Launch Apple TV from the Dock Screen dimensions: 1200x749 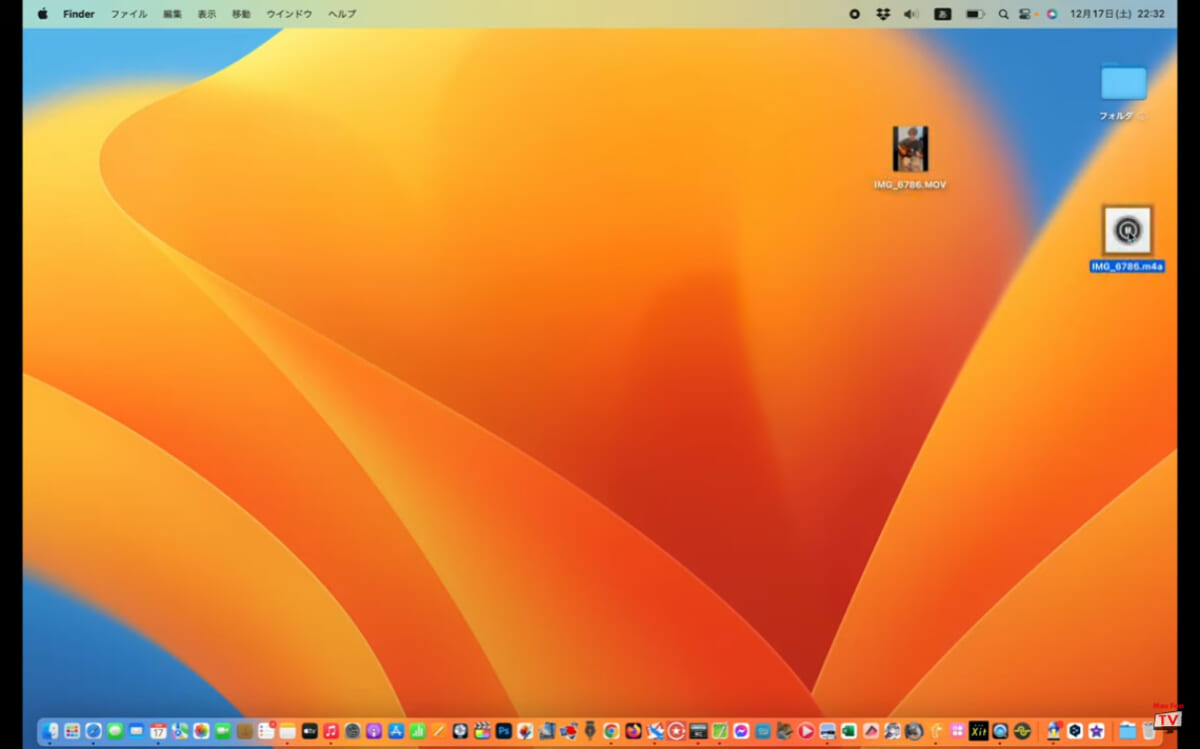coord(309,731)
